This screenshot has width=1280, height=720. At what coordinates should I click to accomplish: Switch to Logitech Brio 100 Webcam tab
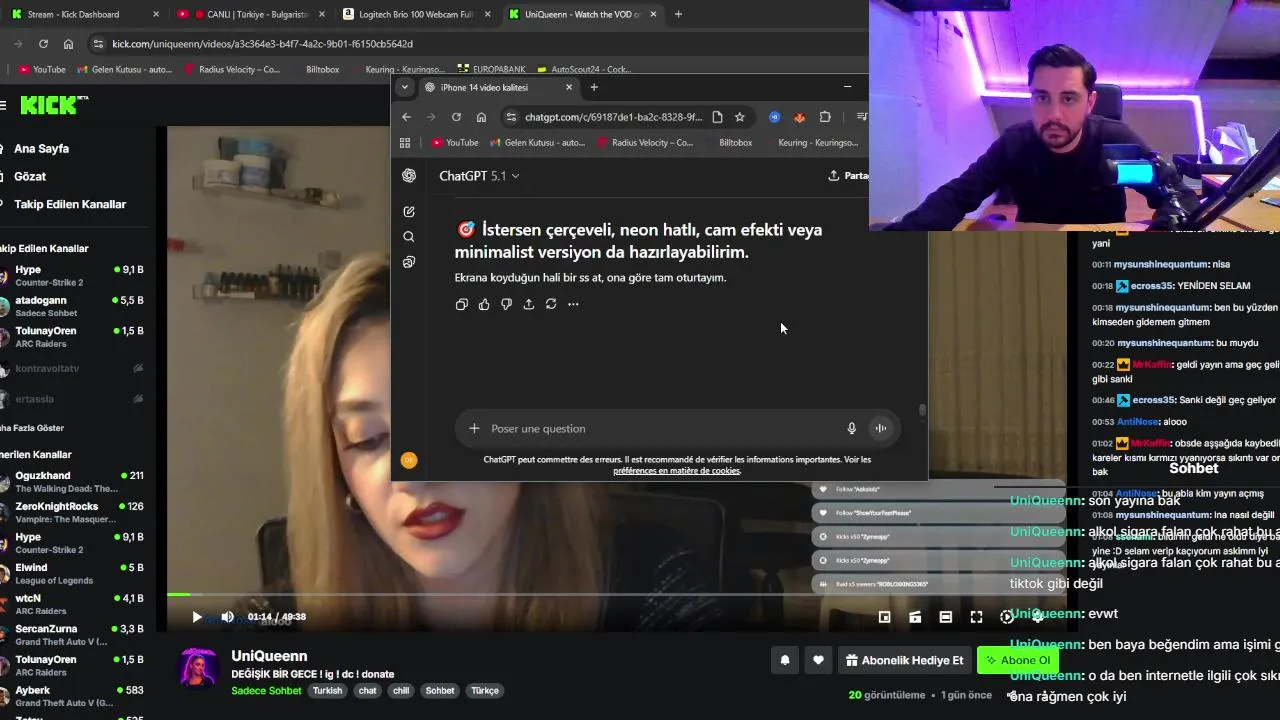[415, 14]
